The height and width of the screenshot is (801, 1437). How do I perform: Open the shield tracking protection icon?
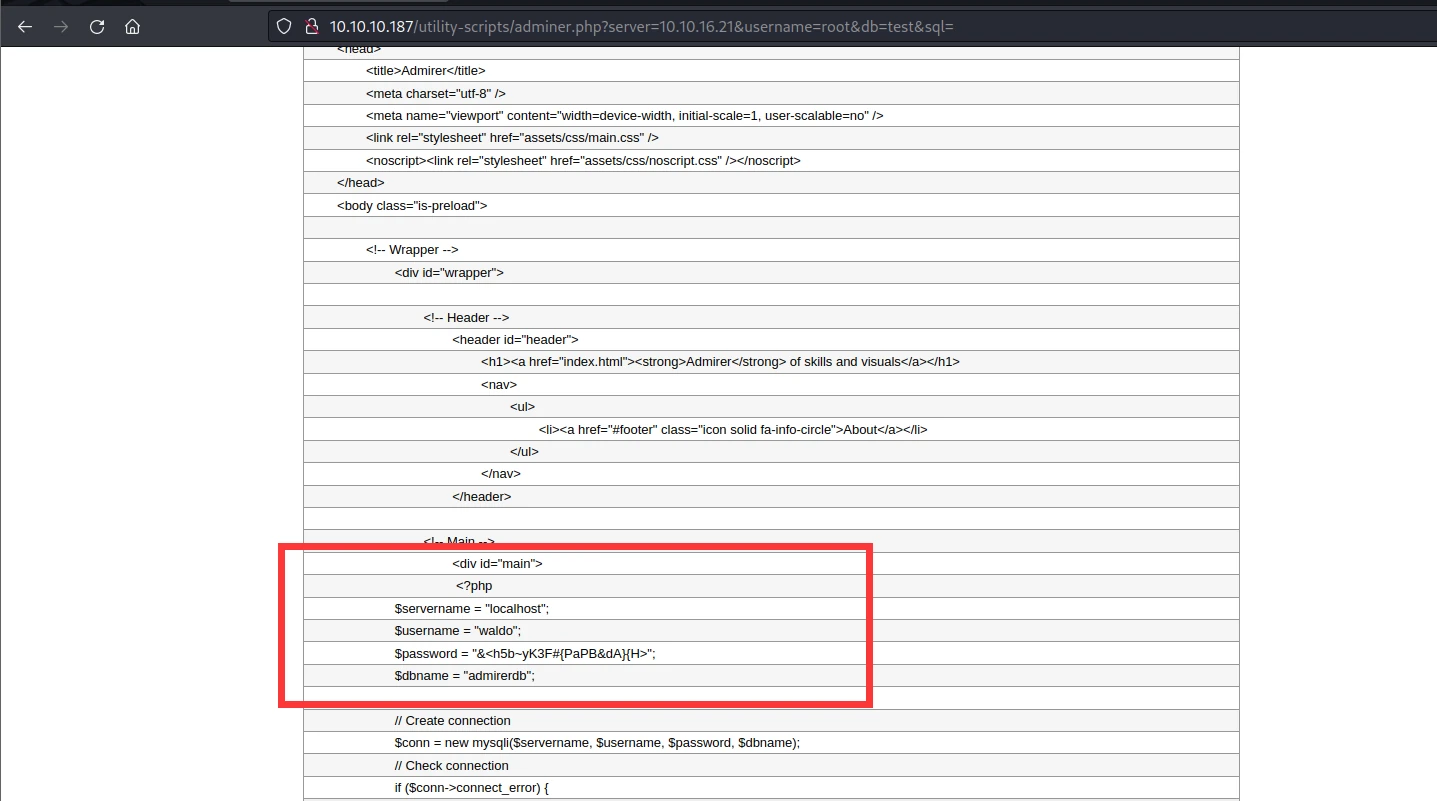coord(285,27)
